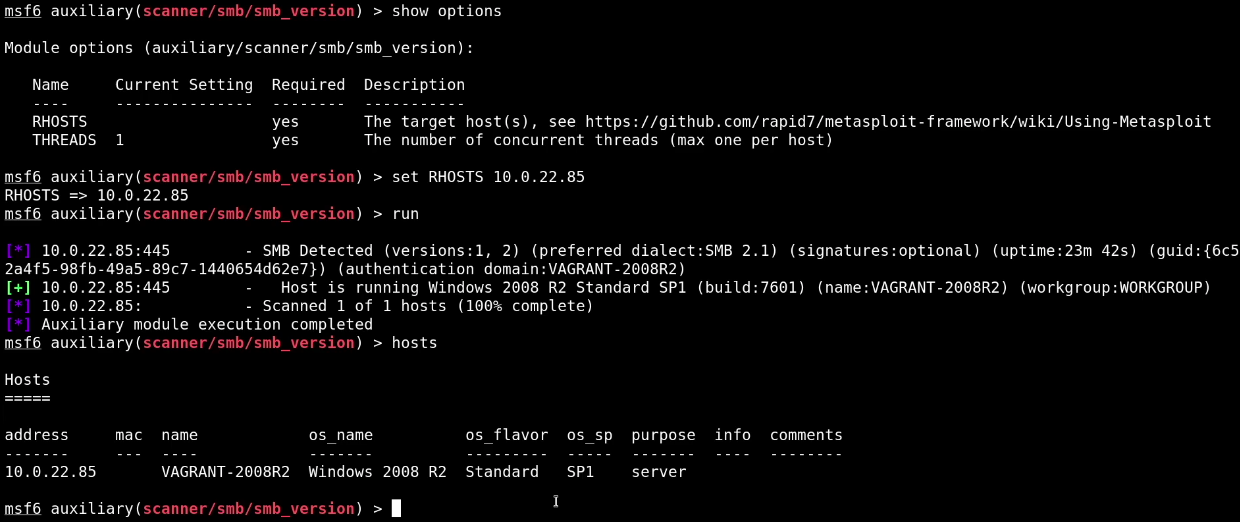Click the RHOSTS name in options table
The width and height of the screenshot is (1240, 522).
60,122
